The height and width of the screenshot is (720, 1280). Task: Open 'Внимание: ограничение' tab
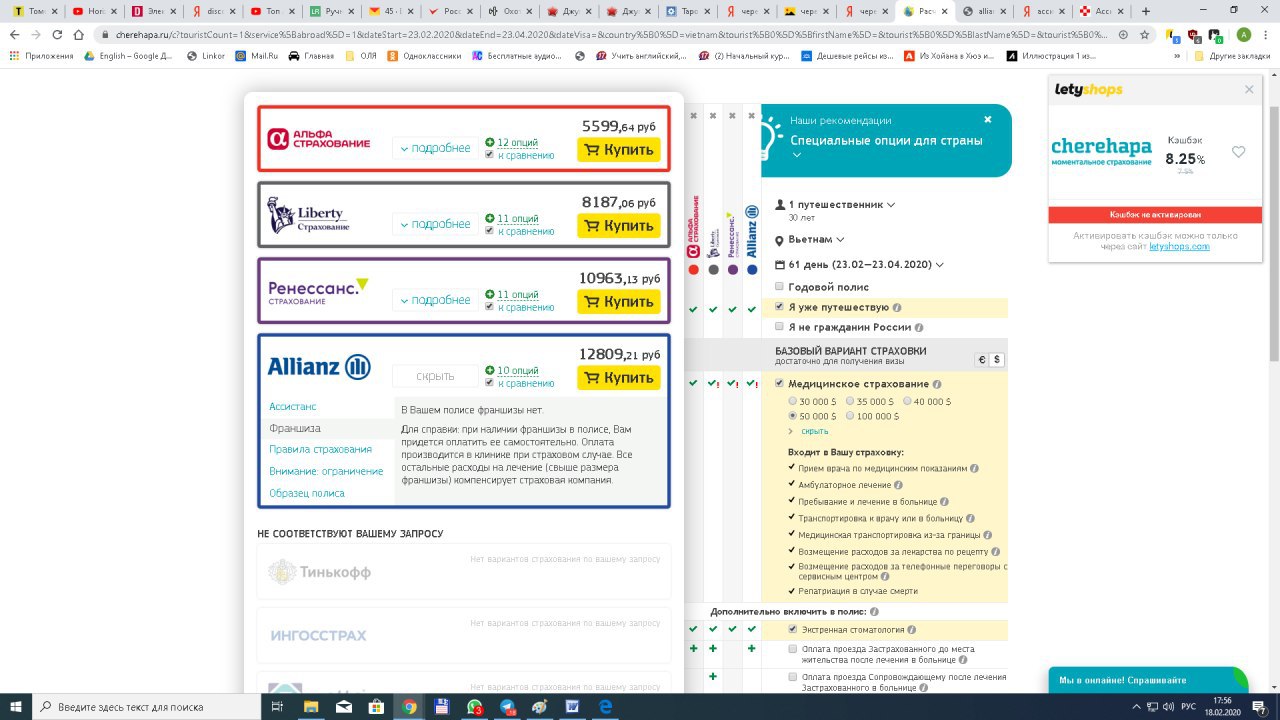click(326, 471)
